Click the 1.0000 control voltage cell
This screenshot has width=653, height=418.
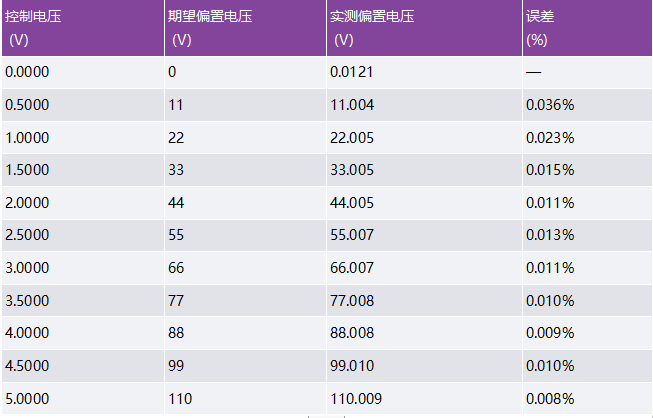27,137
